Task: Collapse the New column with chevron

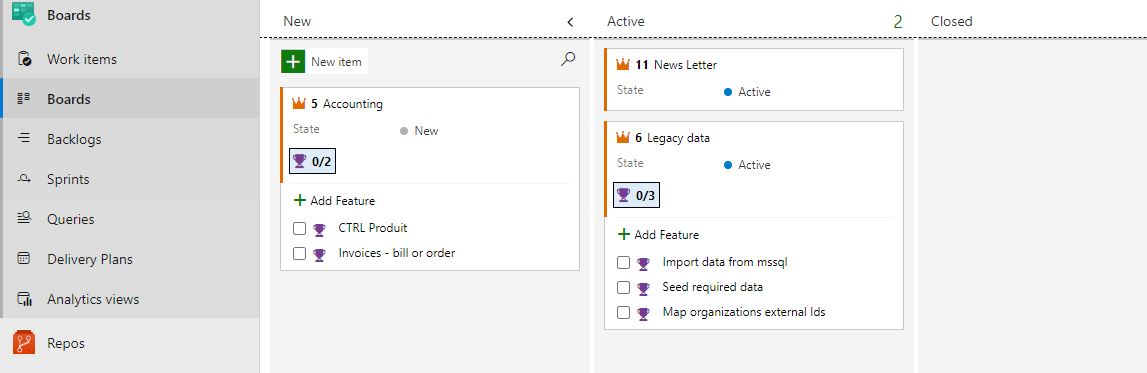Action: (x=571, y=22)
